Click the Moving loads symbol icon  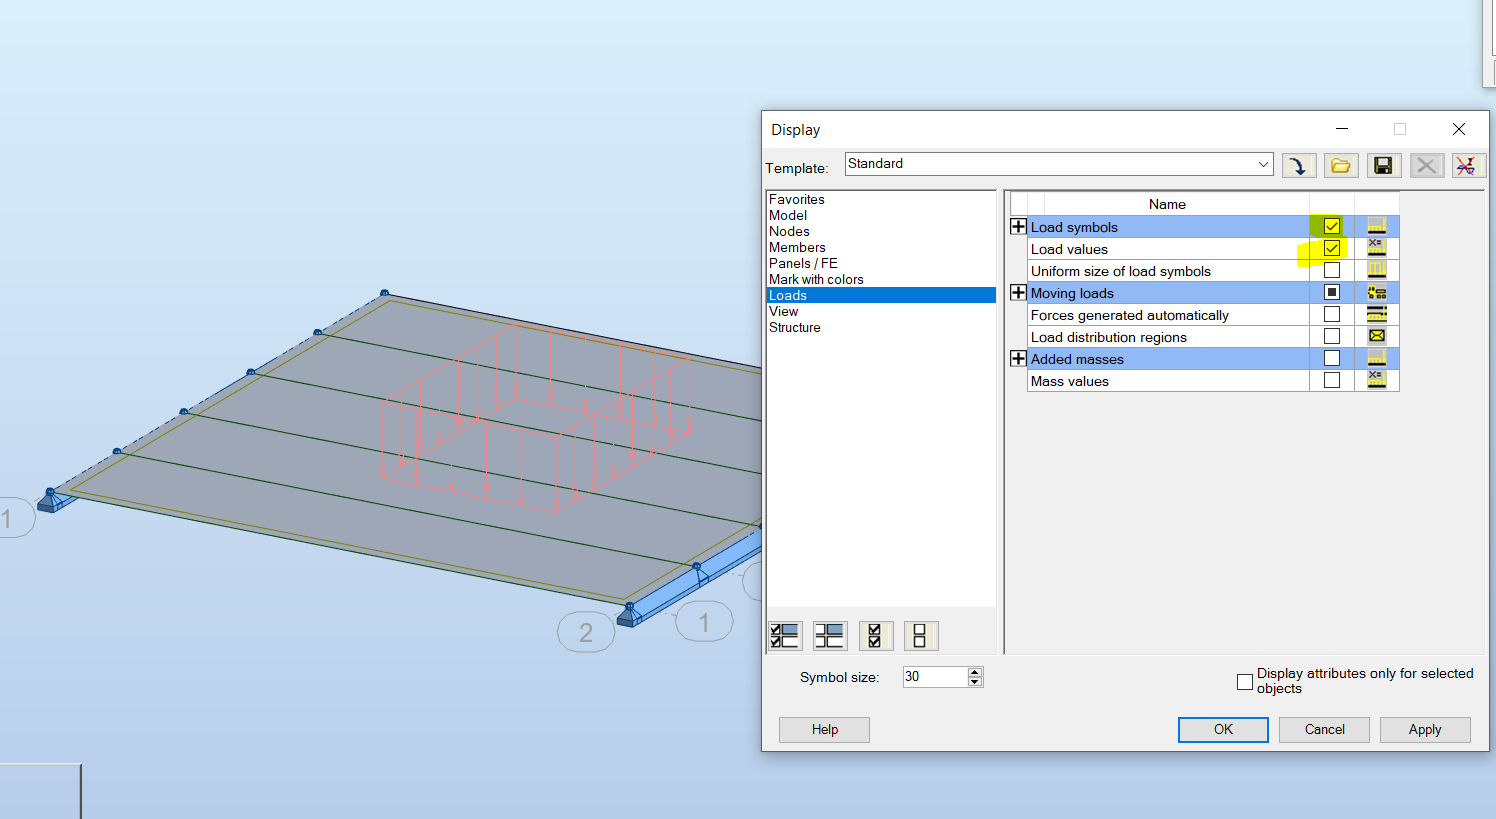coord(1377,292)
